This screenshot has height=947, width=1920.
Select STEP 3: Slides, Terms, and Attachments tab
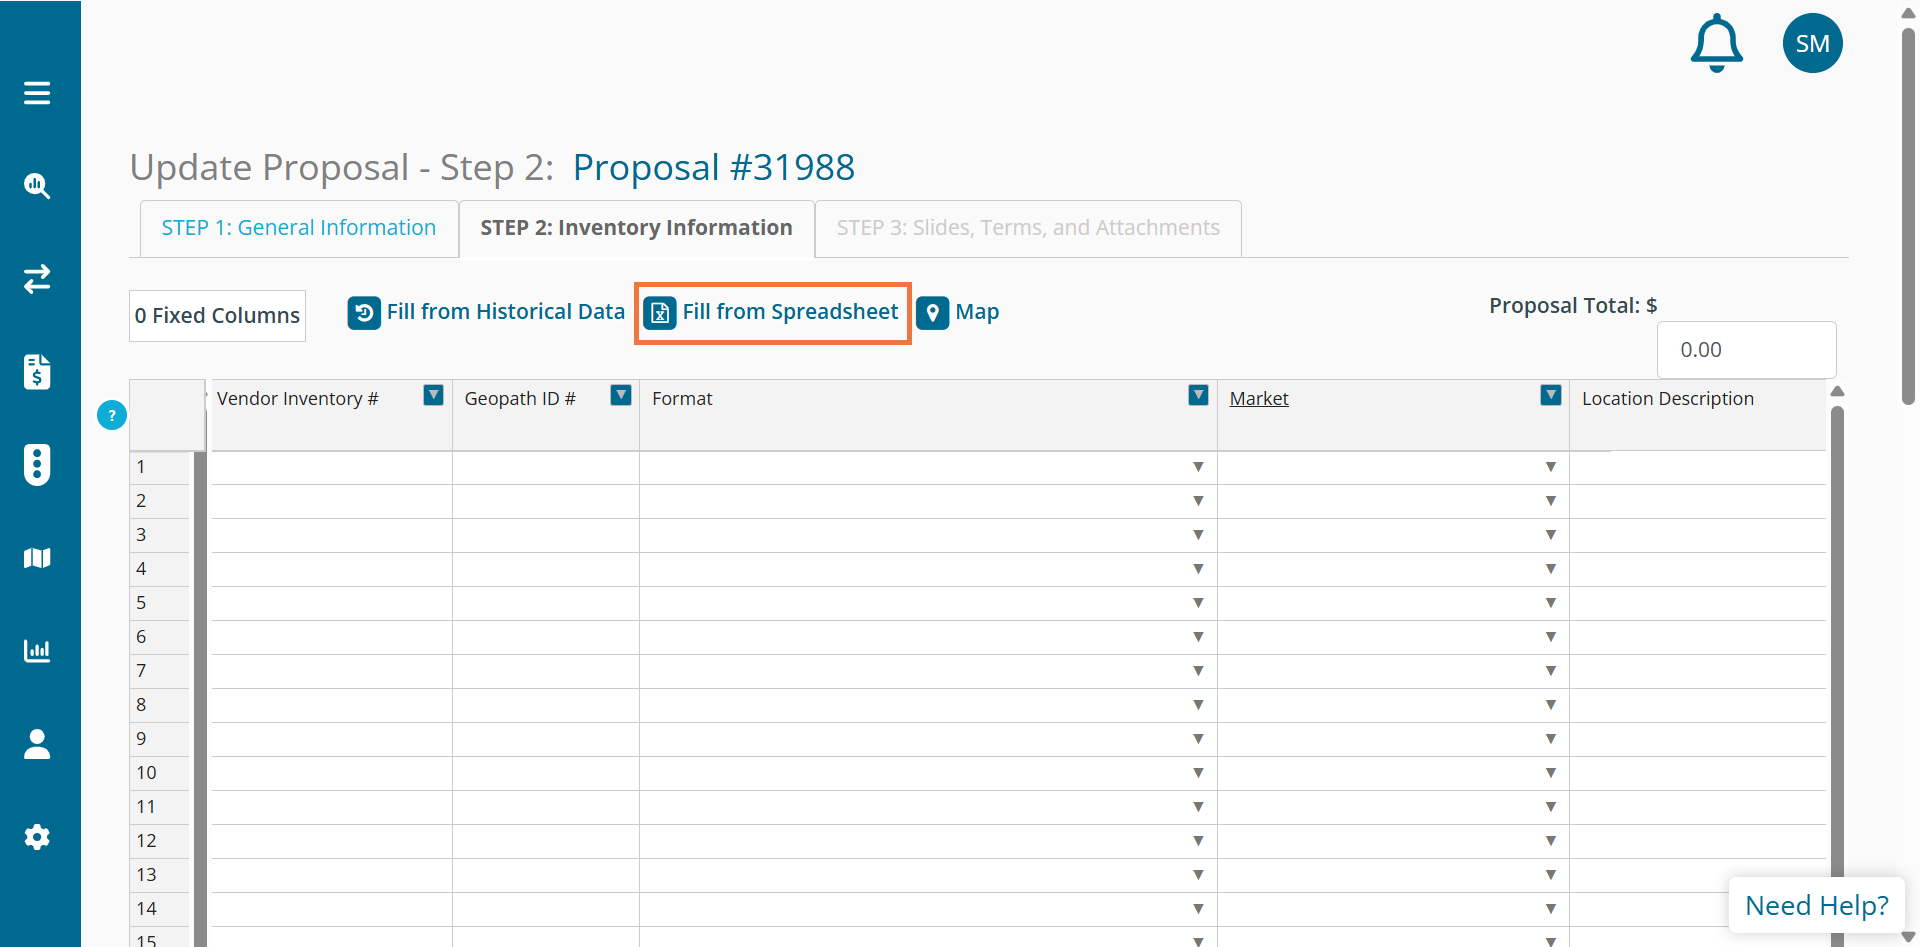pos(1028,228)
